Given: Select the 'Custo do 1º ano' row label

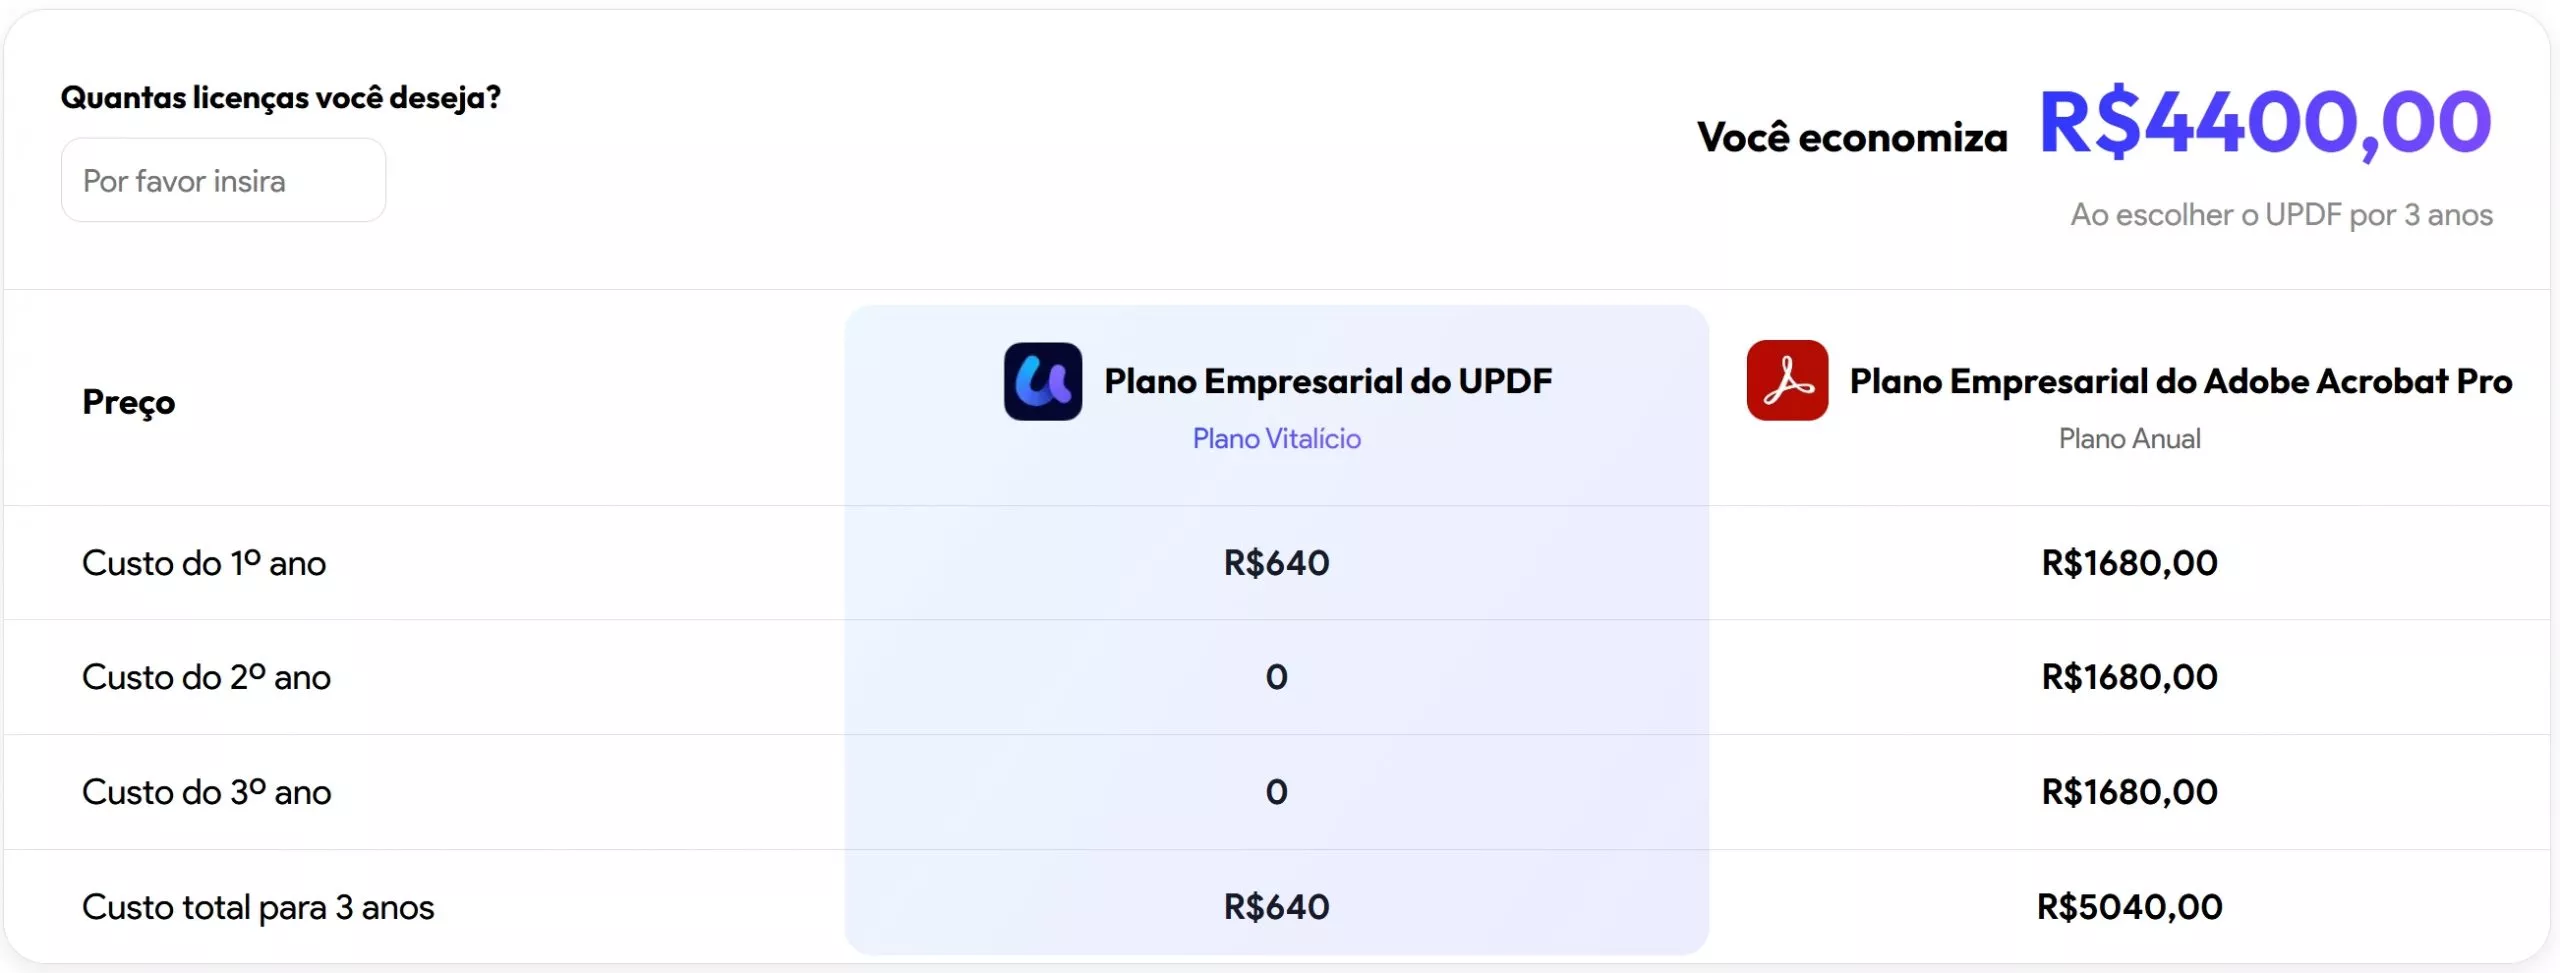Looking at the screenshot, I should (204, 563).
